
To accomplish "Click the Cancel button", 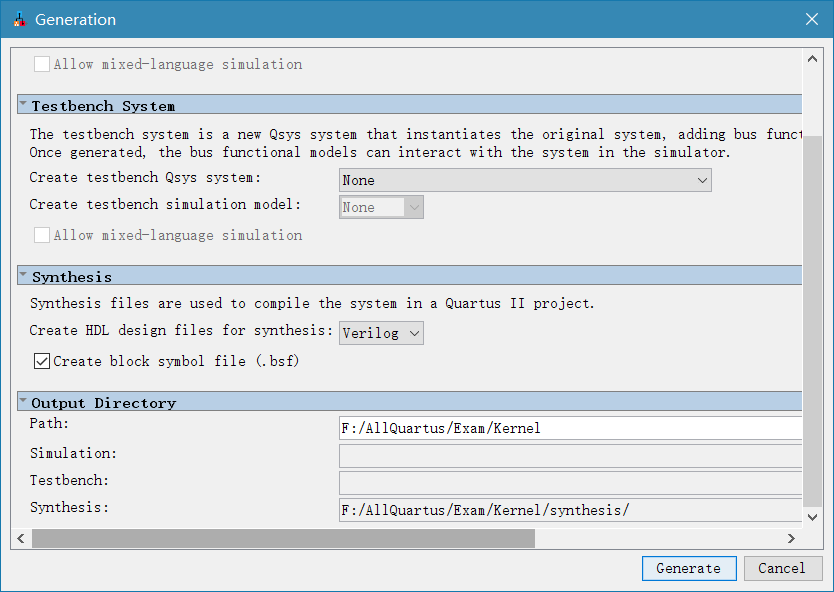I will coord(782,568).
